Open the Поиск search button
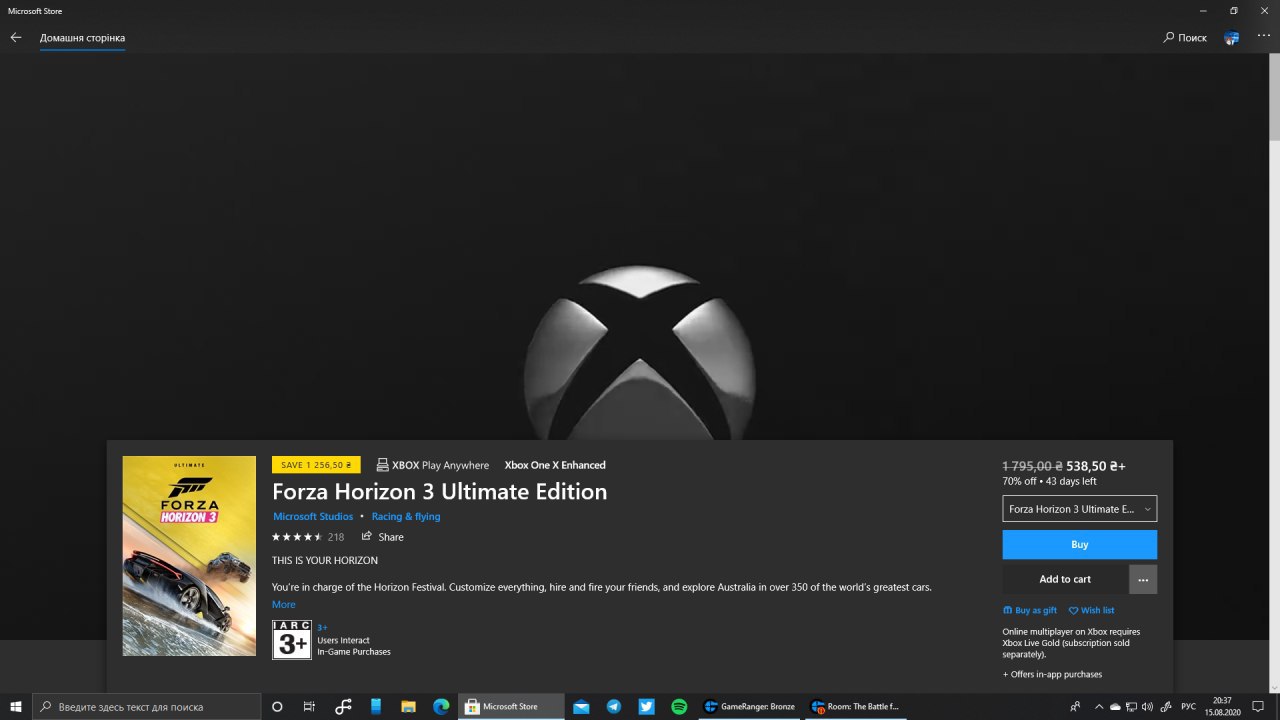The height and width of the screenshot is (720, 1280). (x=1185, y=37)
